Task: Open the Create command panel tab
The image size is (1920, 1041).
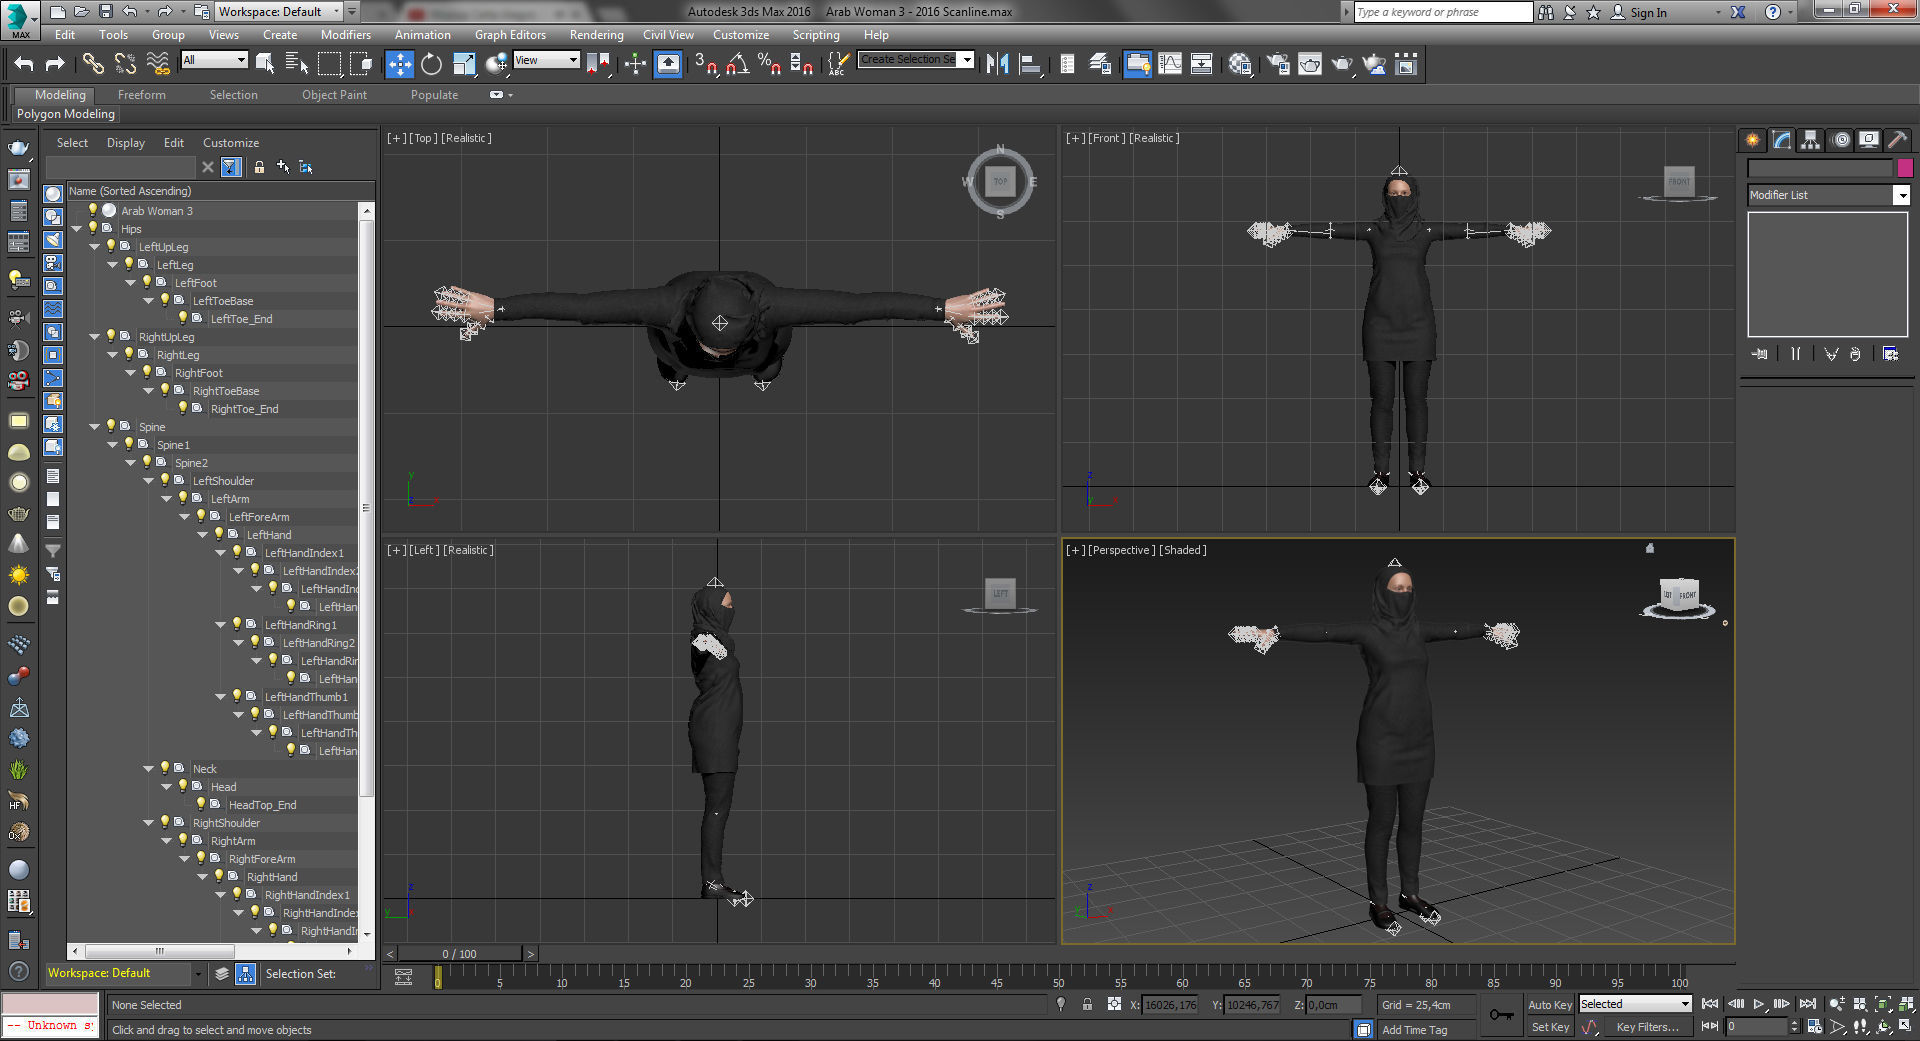Action: 1752,140
